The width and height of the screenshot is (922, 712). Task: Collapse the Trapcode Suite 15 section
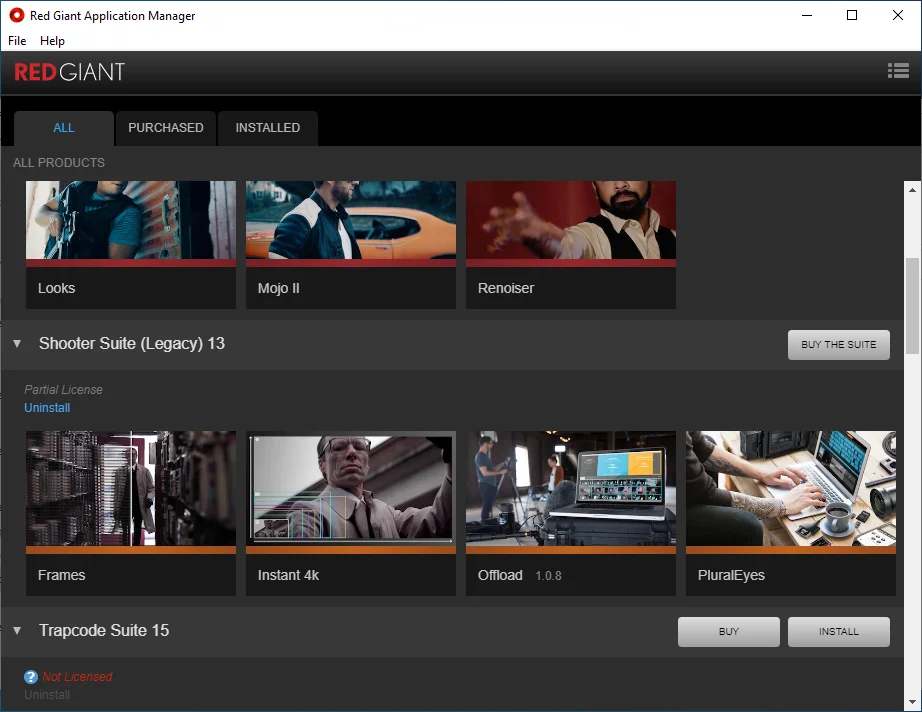click(17, 630)
